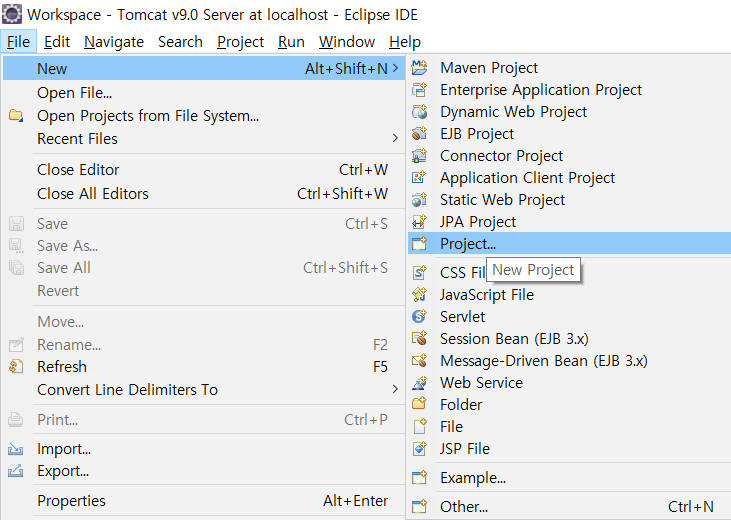Click the EJB Project icon
Screen dimensions: 731x520
tap(419, 133)
